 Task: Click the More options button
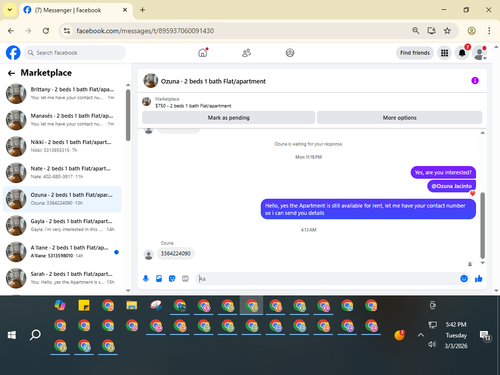(x=399, y=118)
